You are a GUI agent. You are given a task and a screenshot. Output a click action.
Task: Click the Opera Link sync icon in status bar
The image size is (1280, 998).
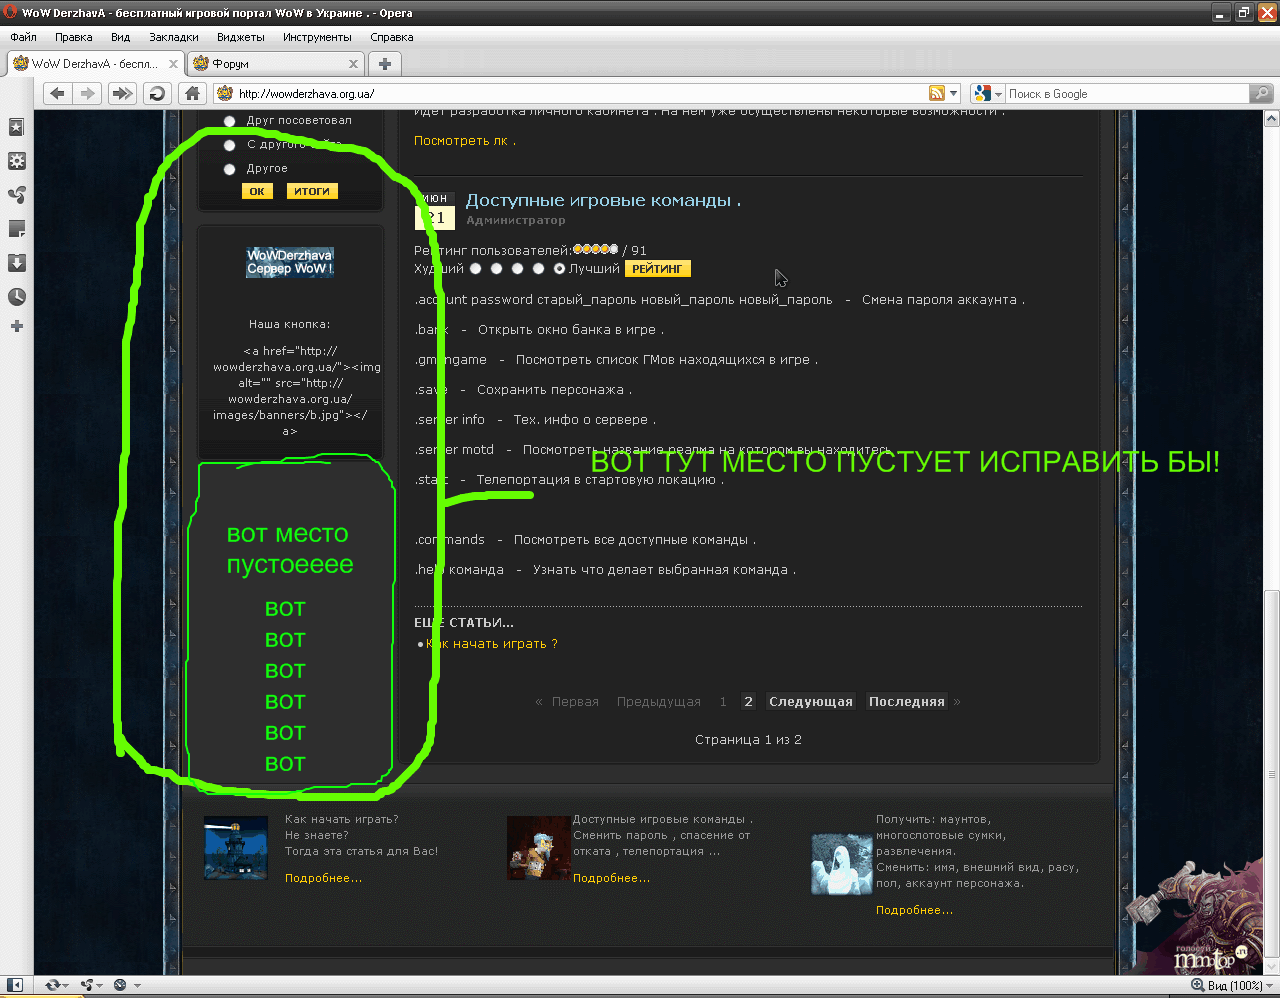pos(53,985)
